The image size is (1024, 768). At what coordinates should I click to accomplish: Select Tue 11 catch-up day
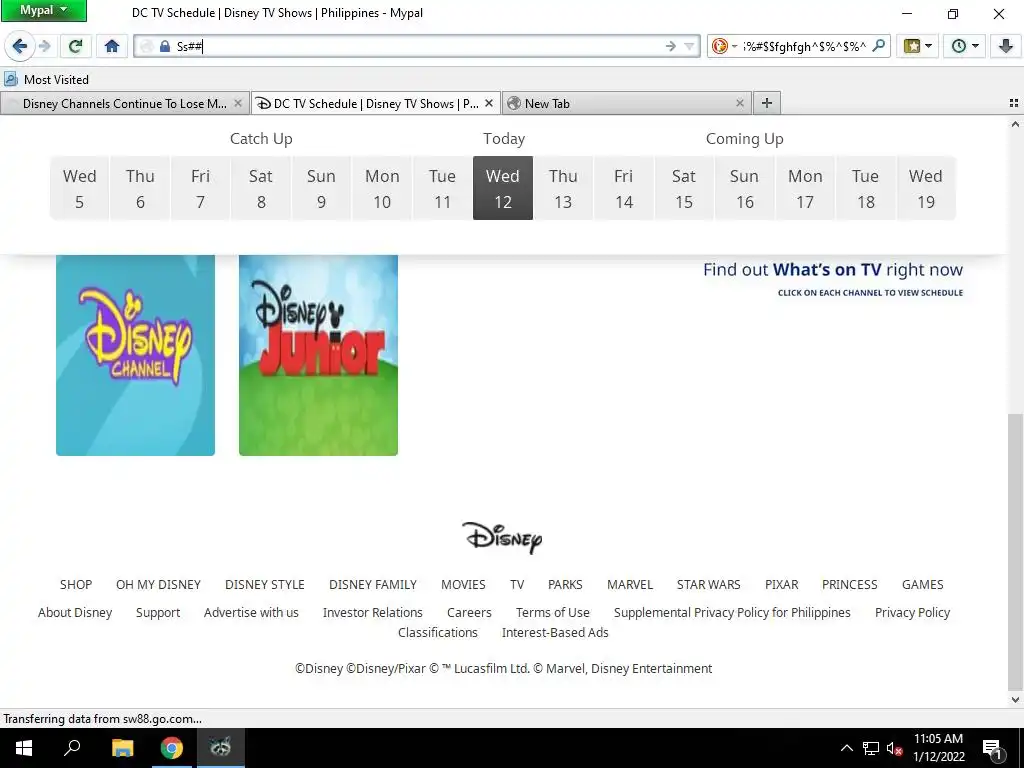tap(442, 188)
